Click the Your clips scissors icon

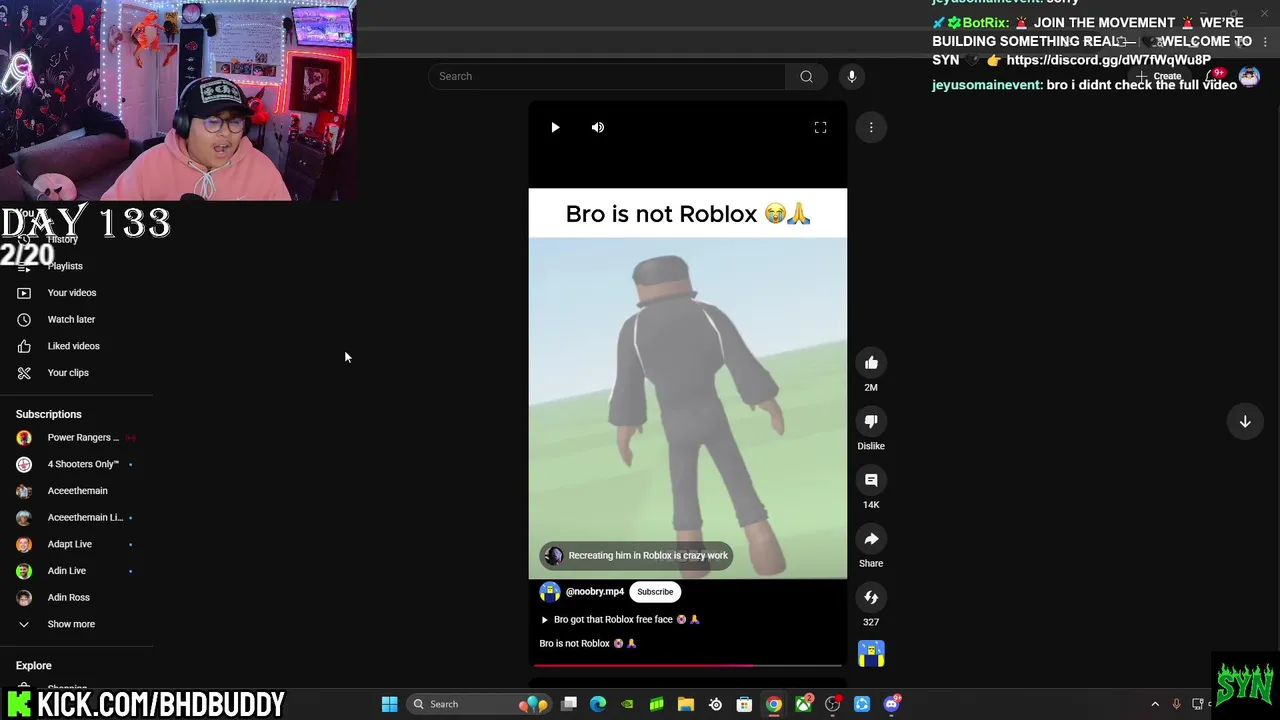click(x=24, y=373)
